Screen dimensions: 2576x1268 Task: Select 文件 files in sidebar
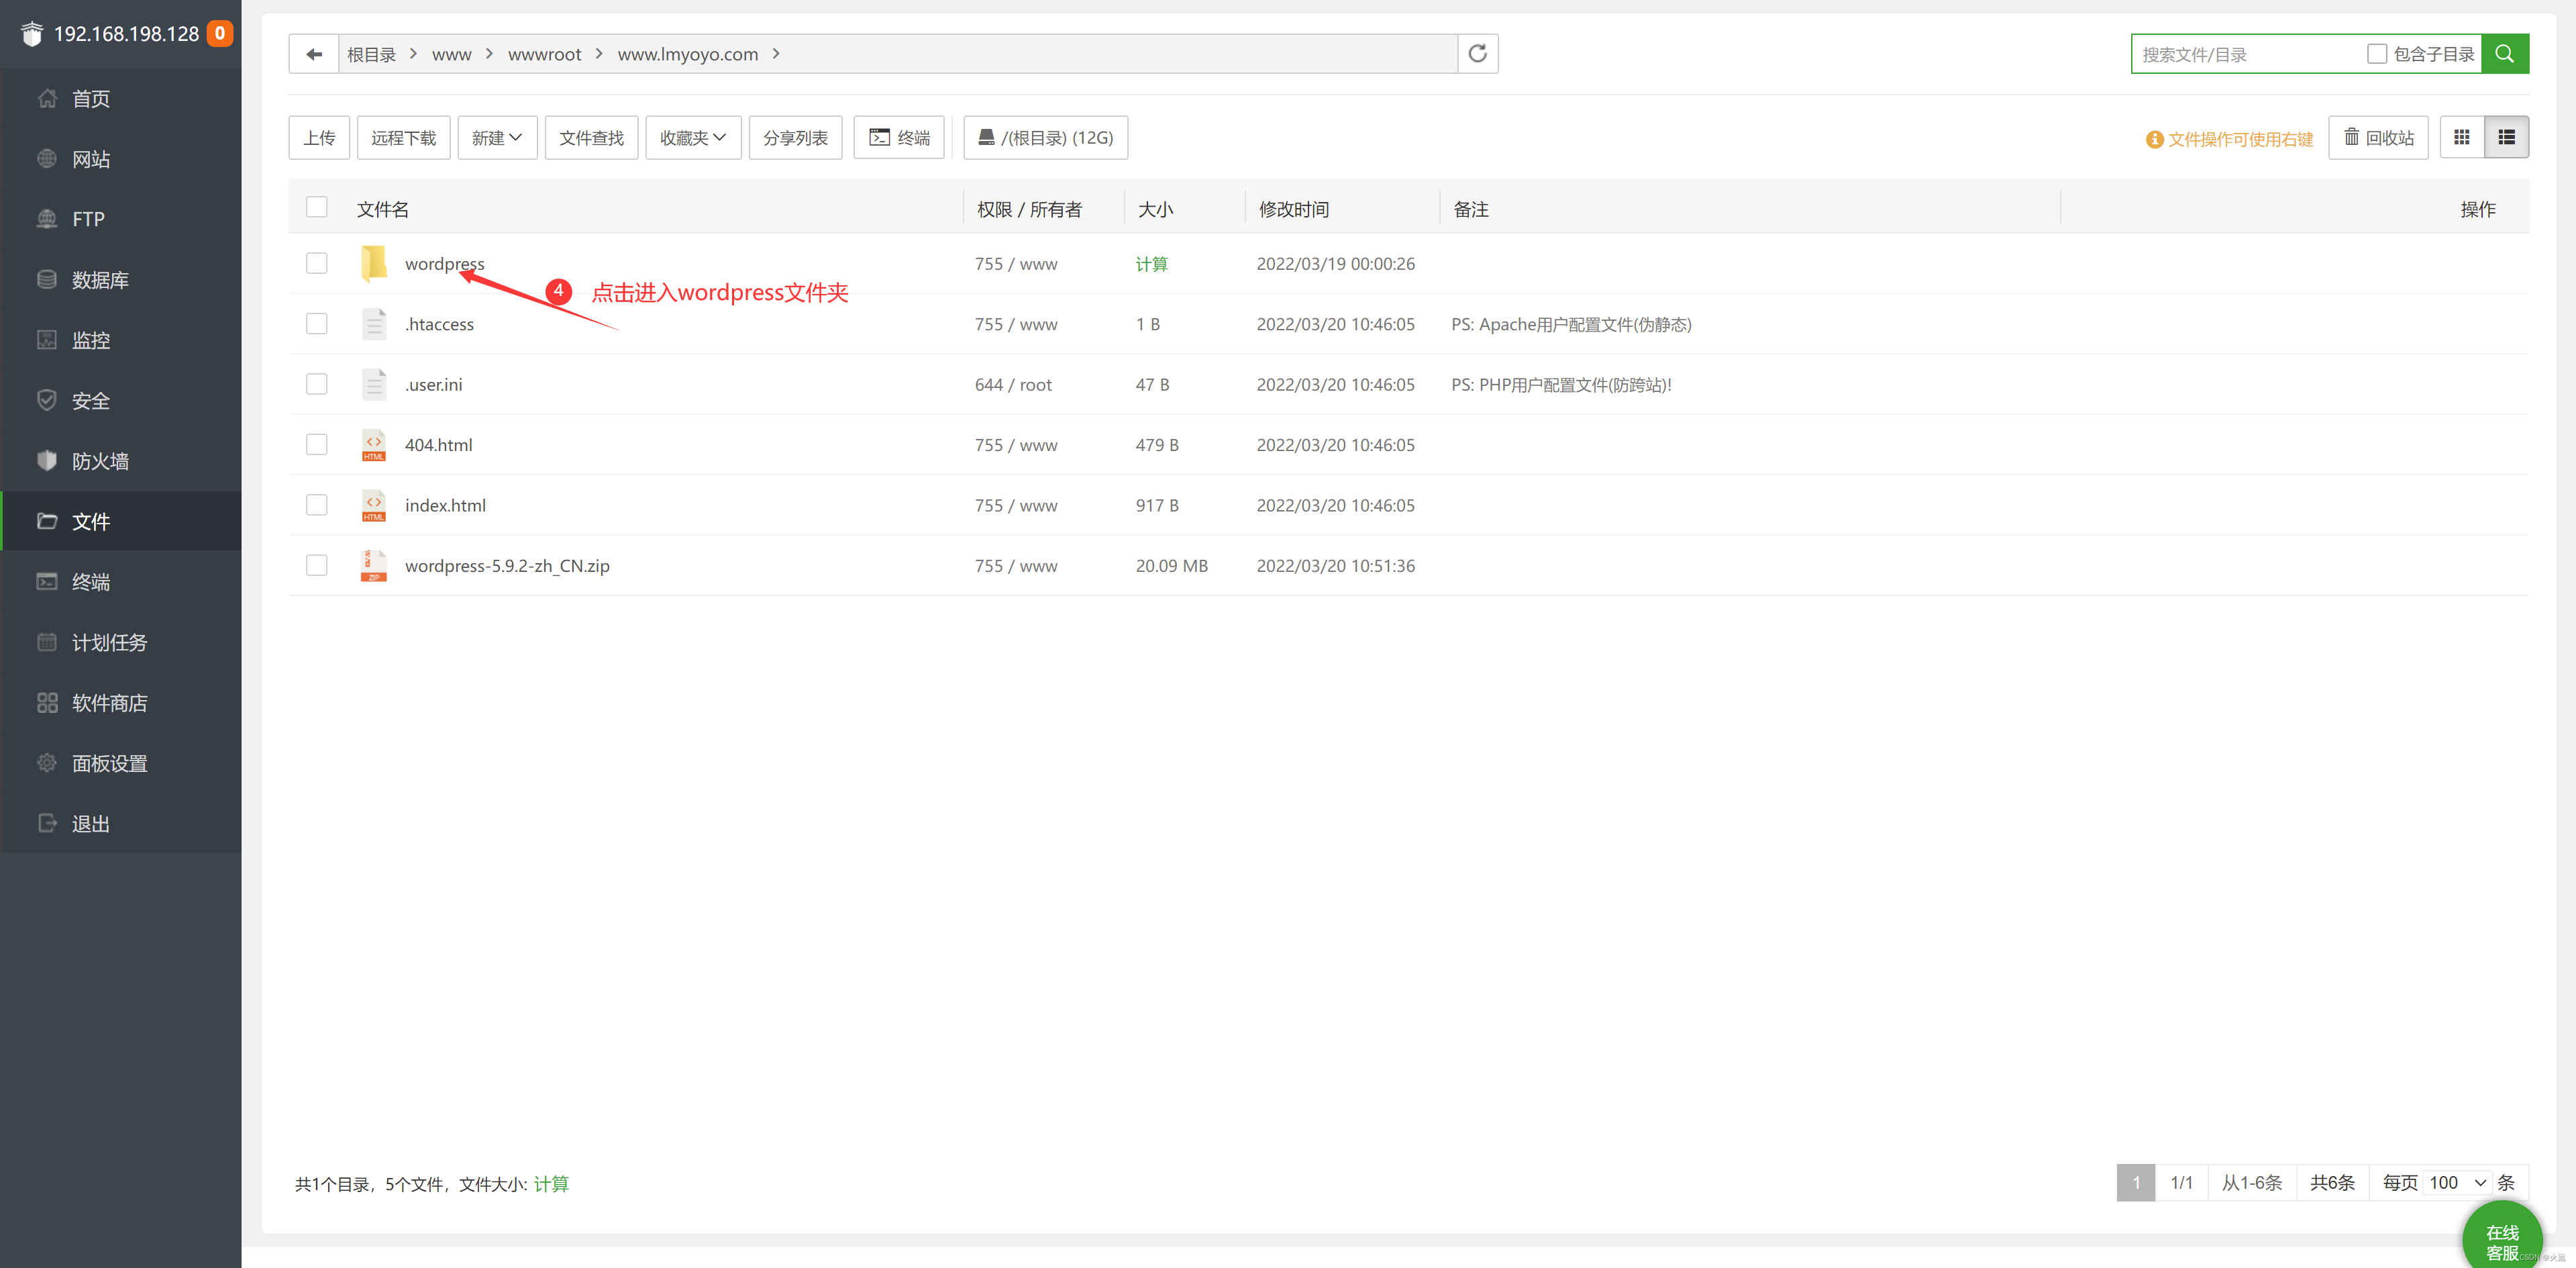[x=121, y=521]
